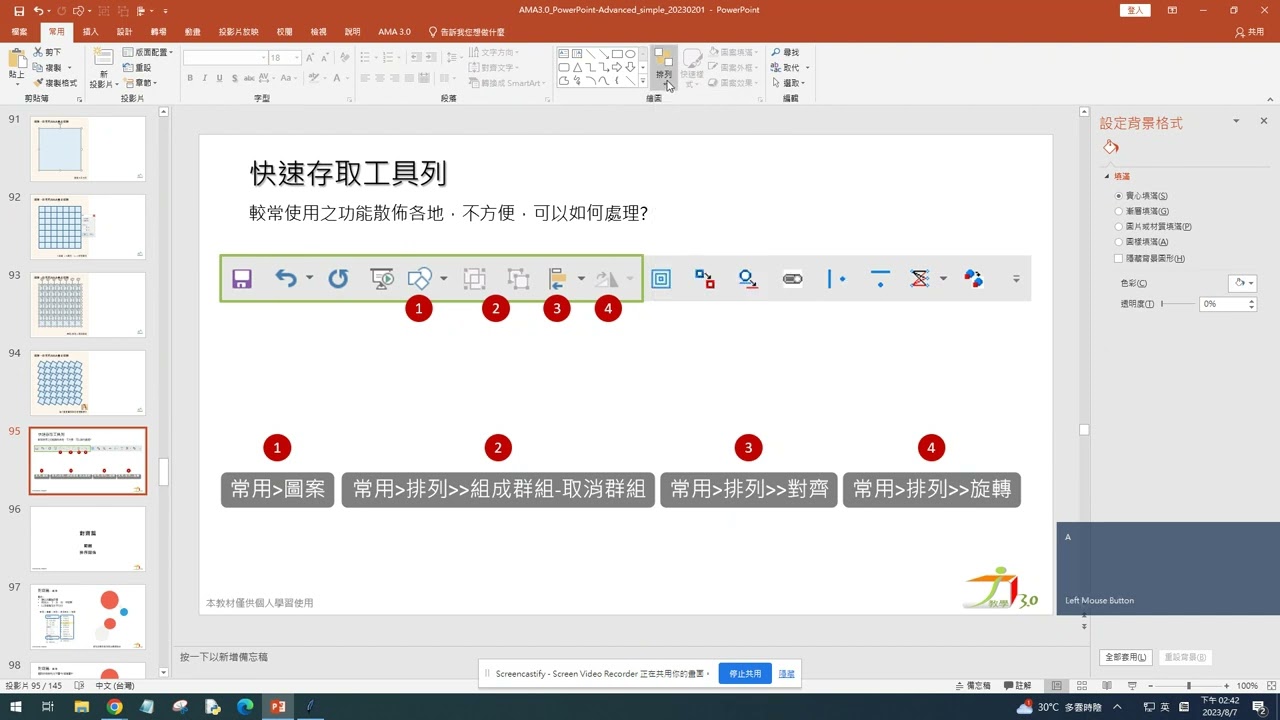Click the Sign in (登入) button
Image resolution: width=1280 pixels, height=720 pixels.
point(1135,10)
